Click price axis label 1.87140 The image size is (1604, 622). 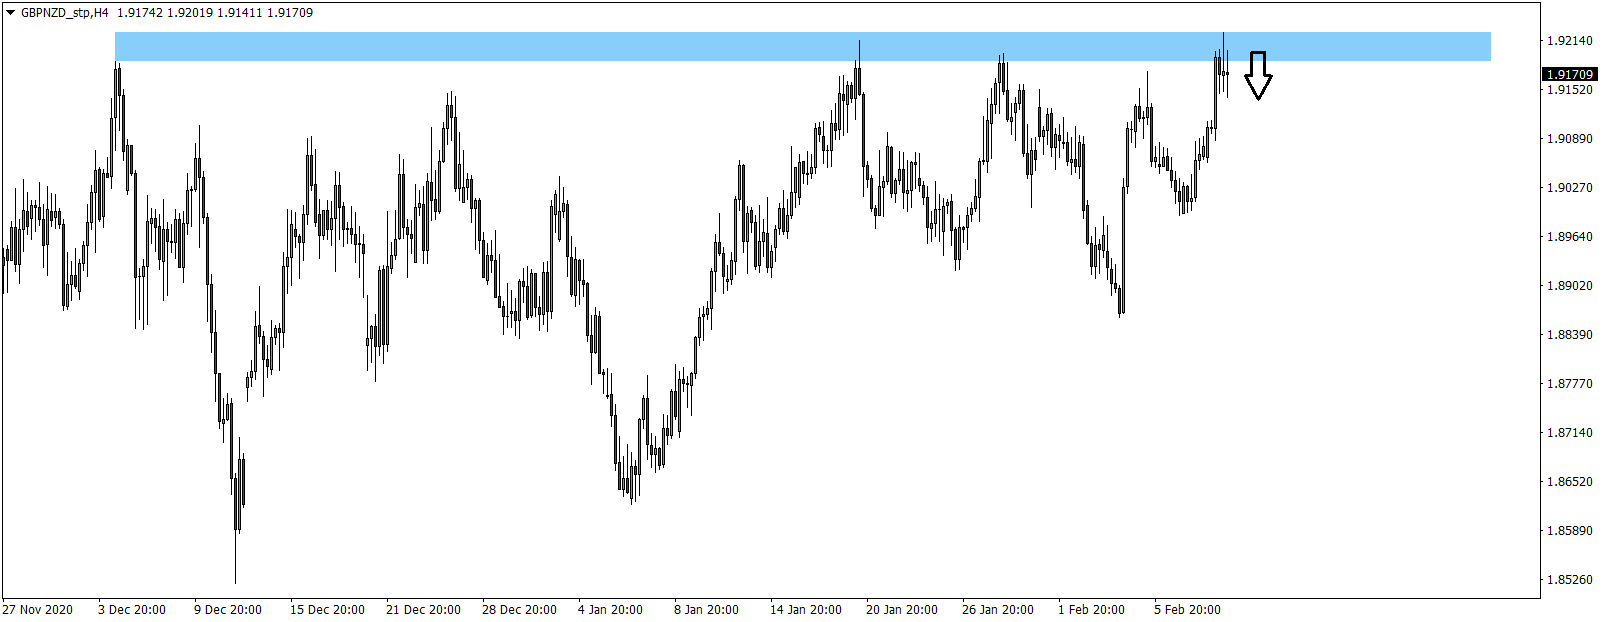click(1570, 433)
